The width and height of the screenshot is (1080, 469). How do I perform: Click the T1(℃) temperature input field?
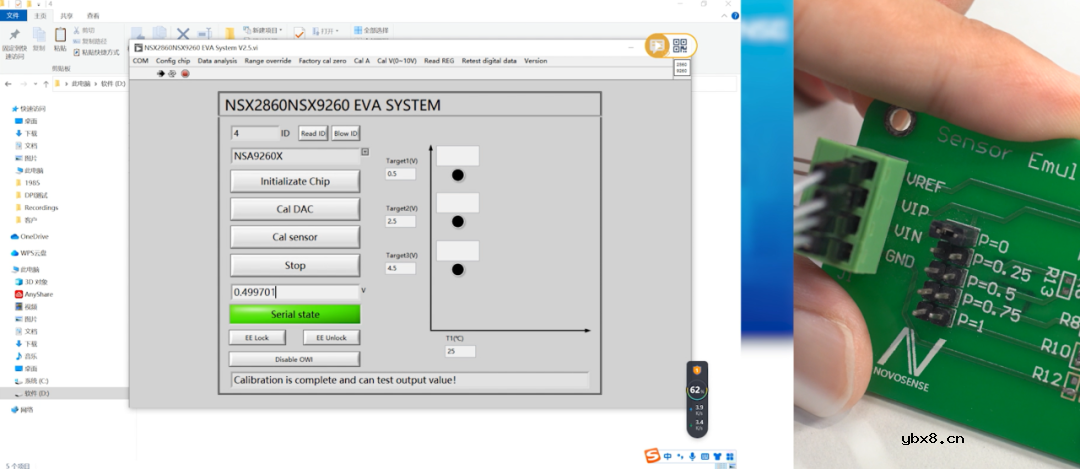pos(460,351)
